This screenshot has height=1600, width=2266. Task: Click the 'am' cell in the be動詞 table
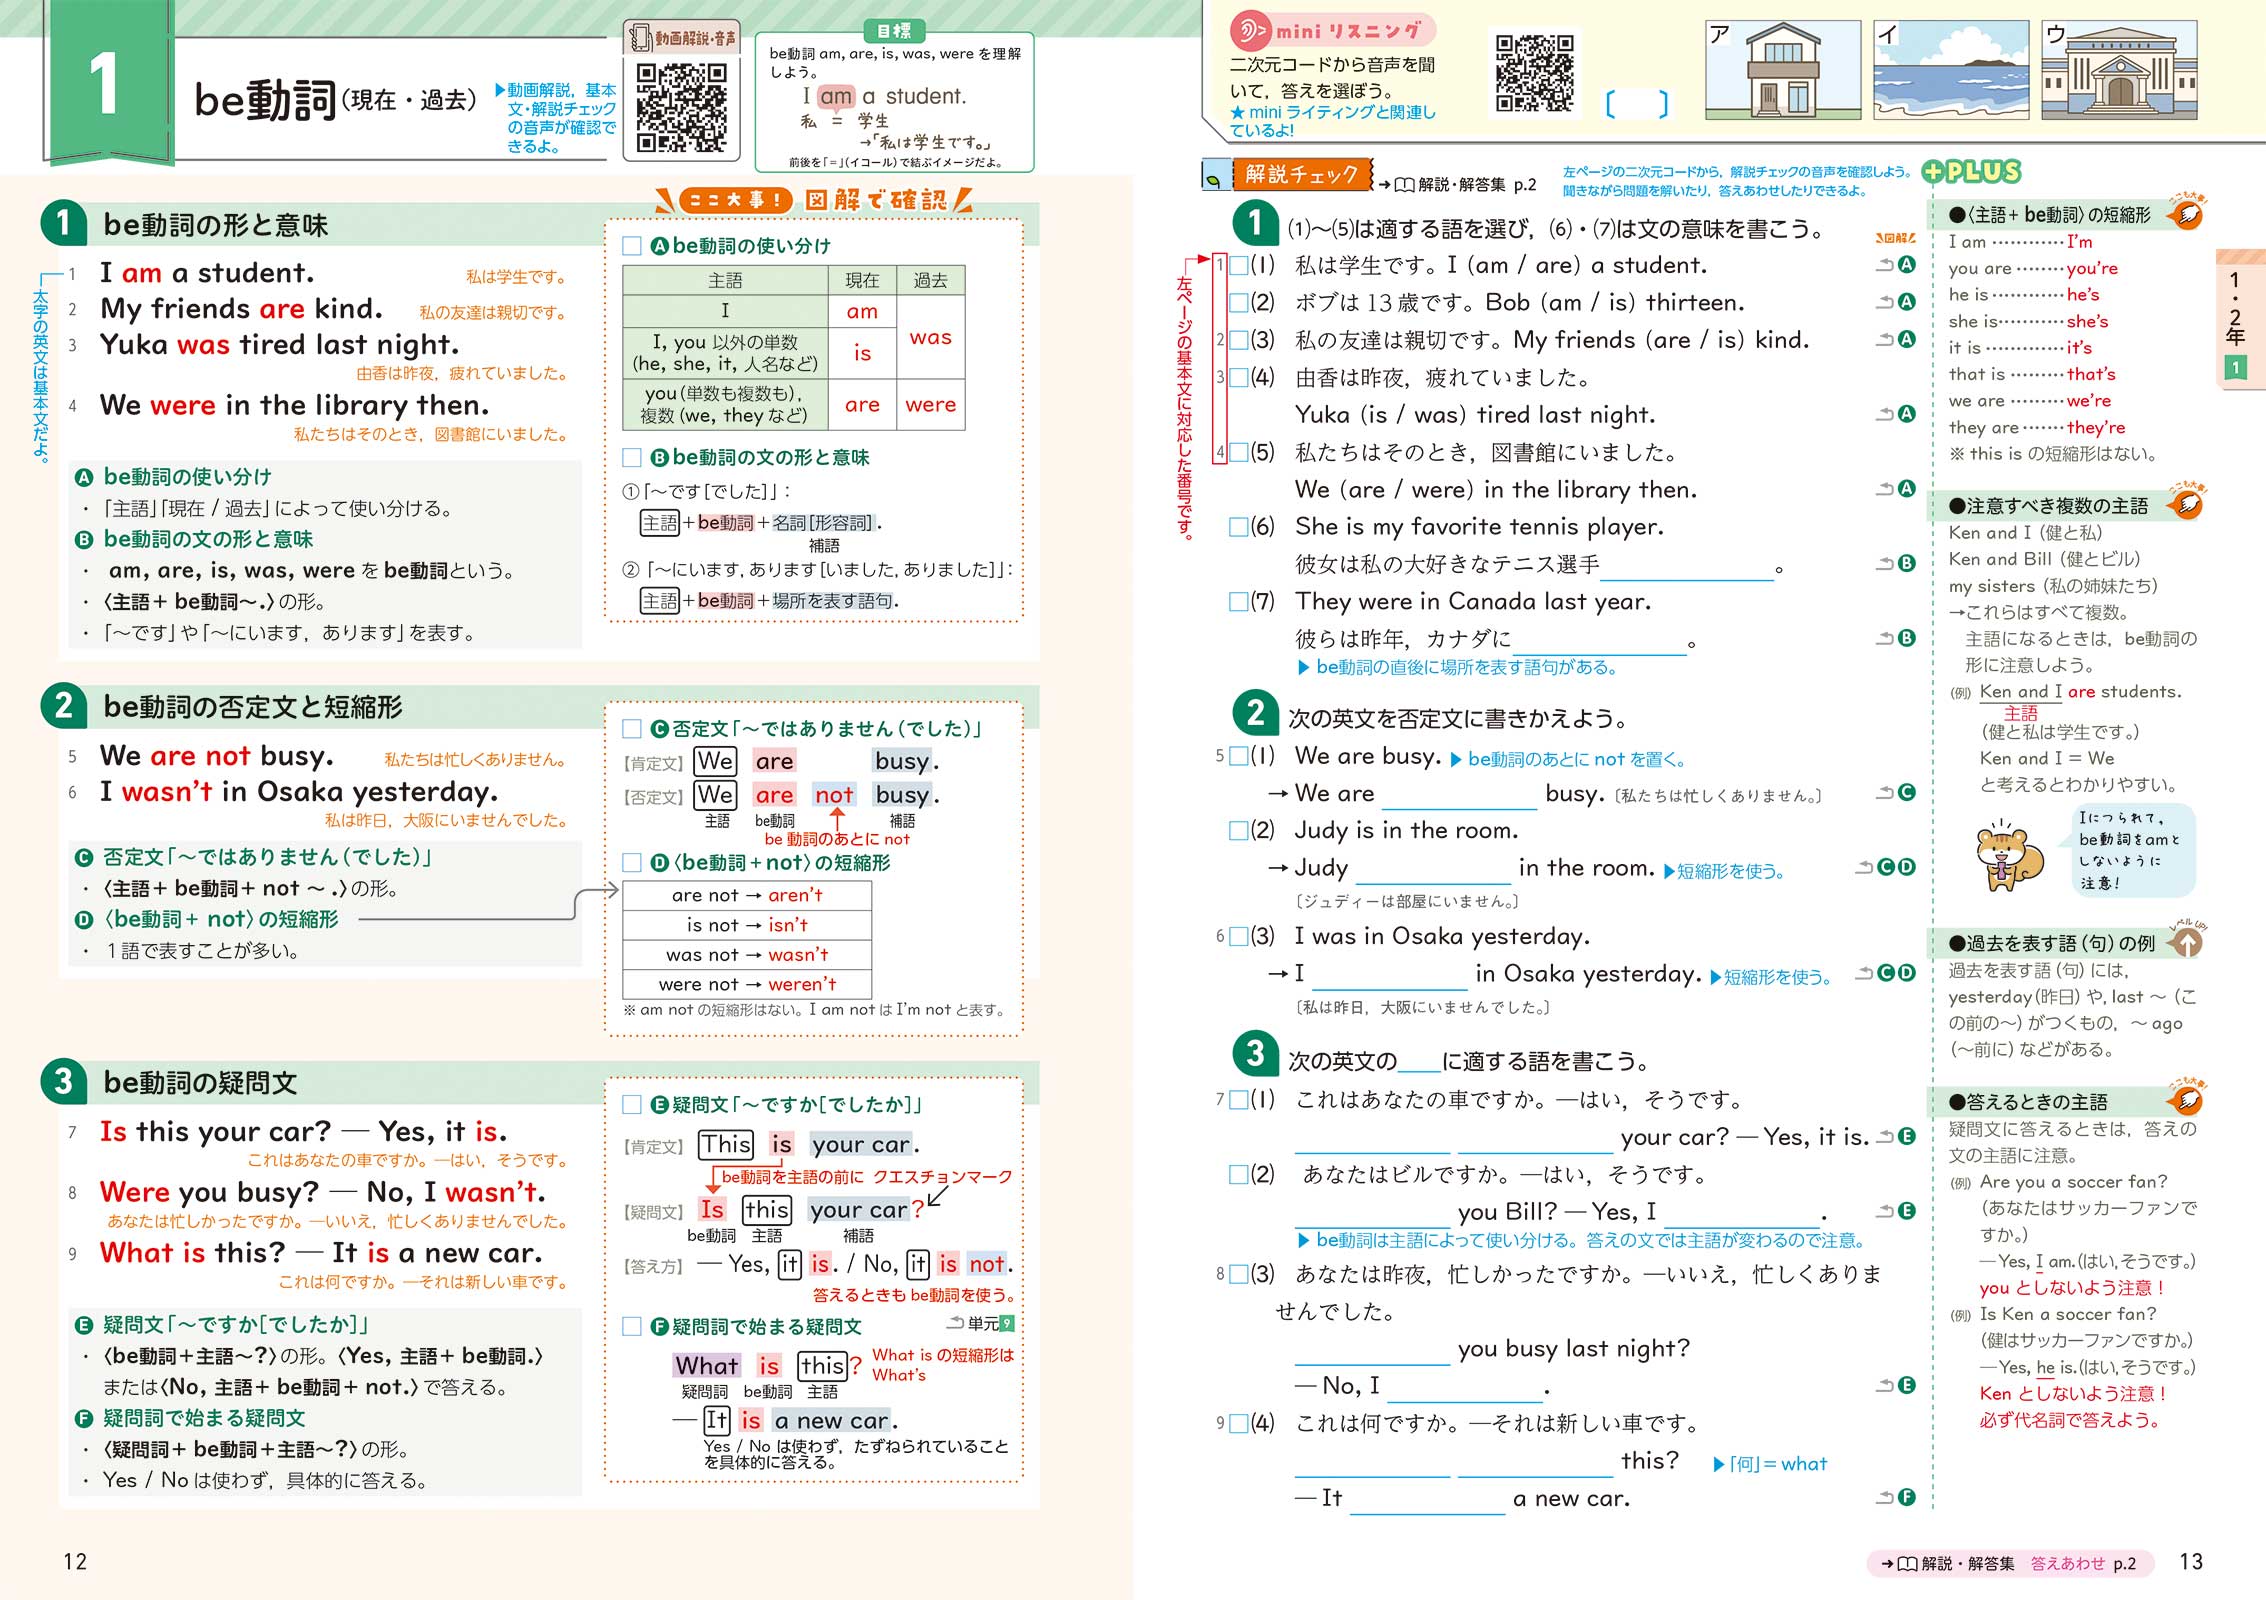[x=862, y=311]
